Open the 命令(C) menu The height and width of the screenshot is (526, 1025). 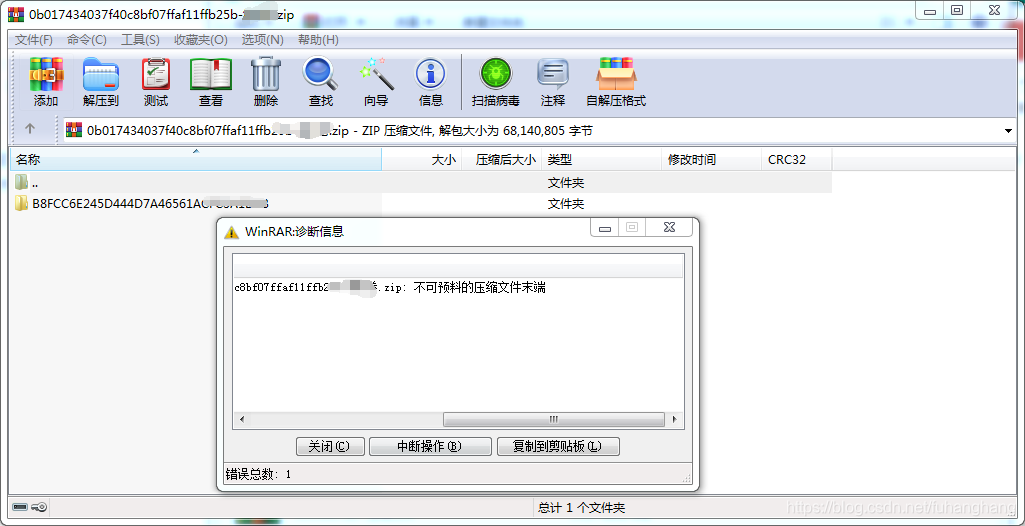point(86,40)
